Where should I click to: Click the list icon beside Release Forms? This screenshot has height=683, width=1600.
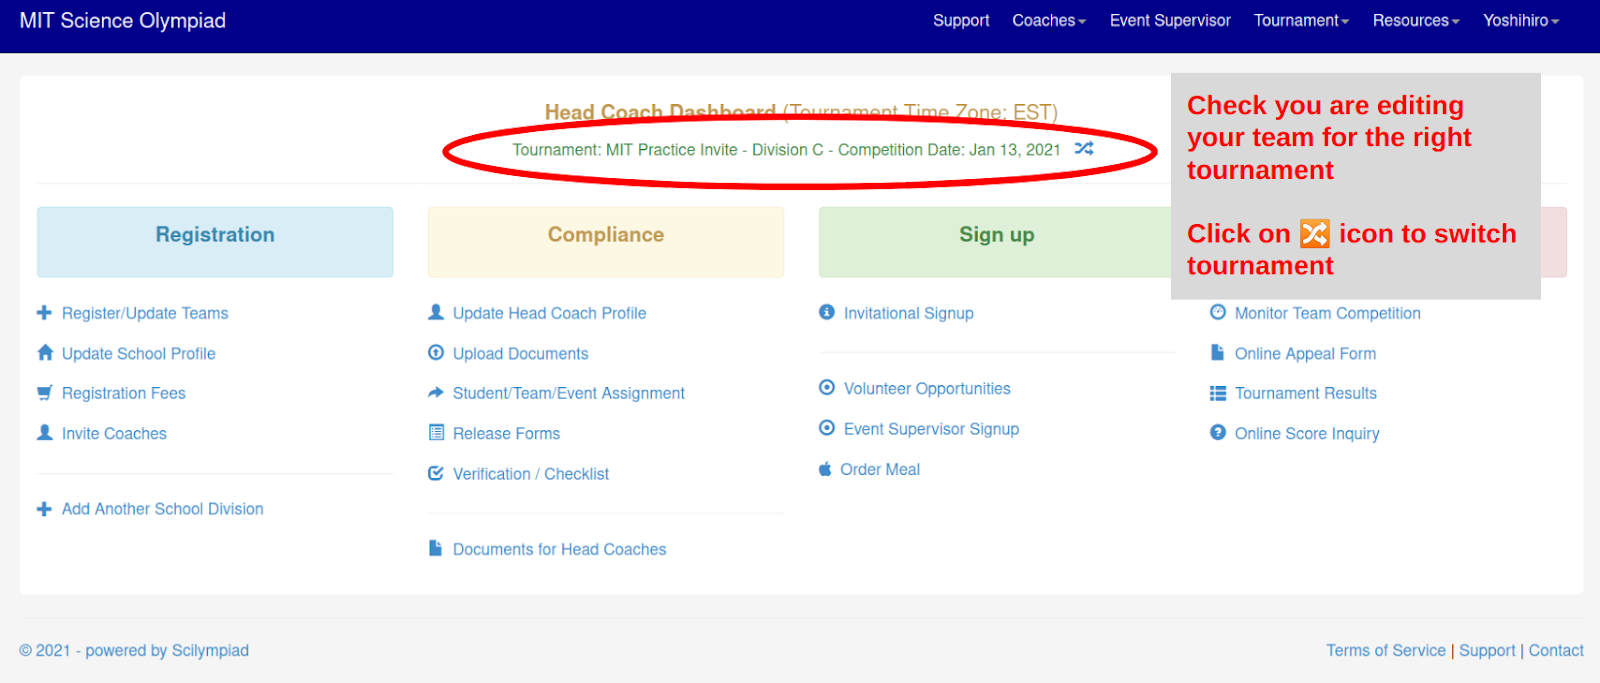tap(436, 433)
